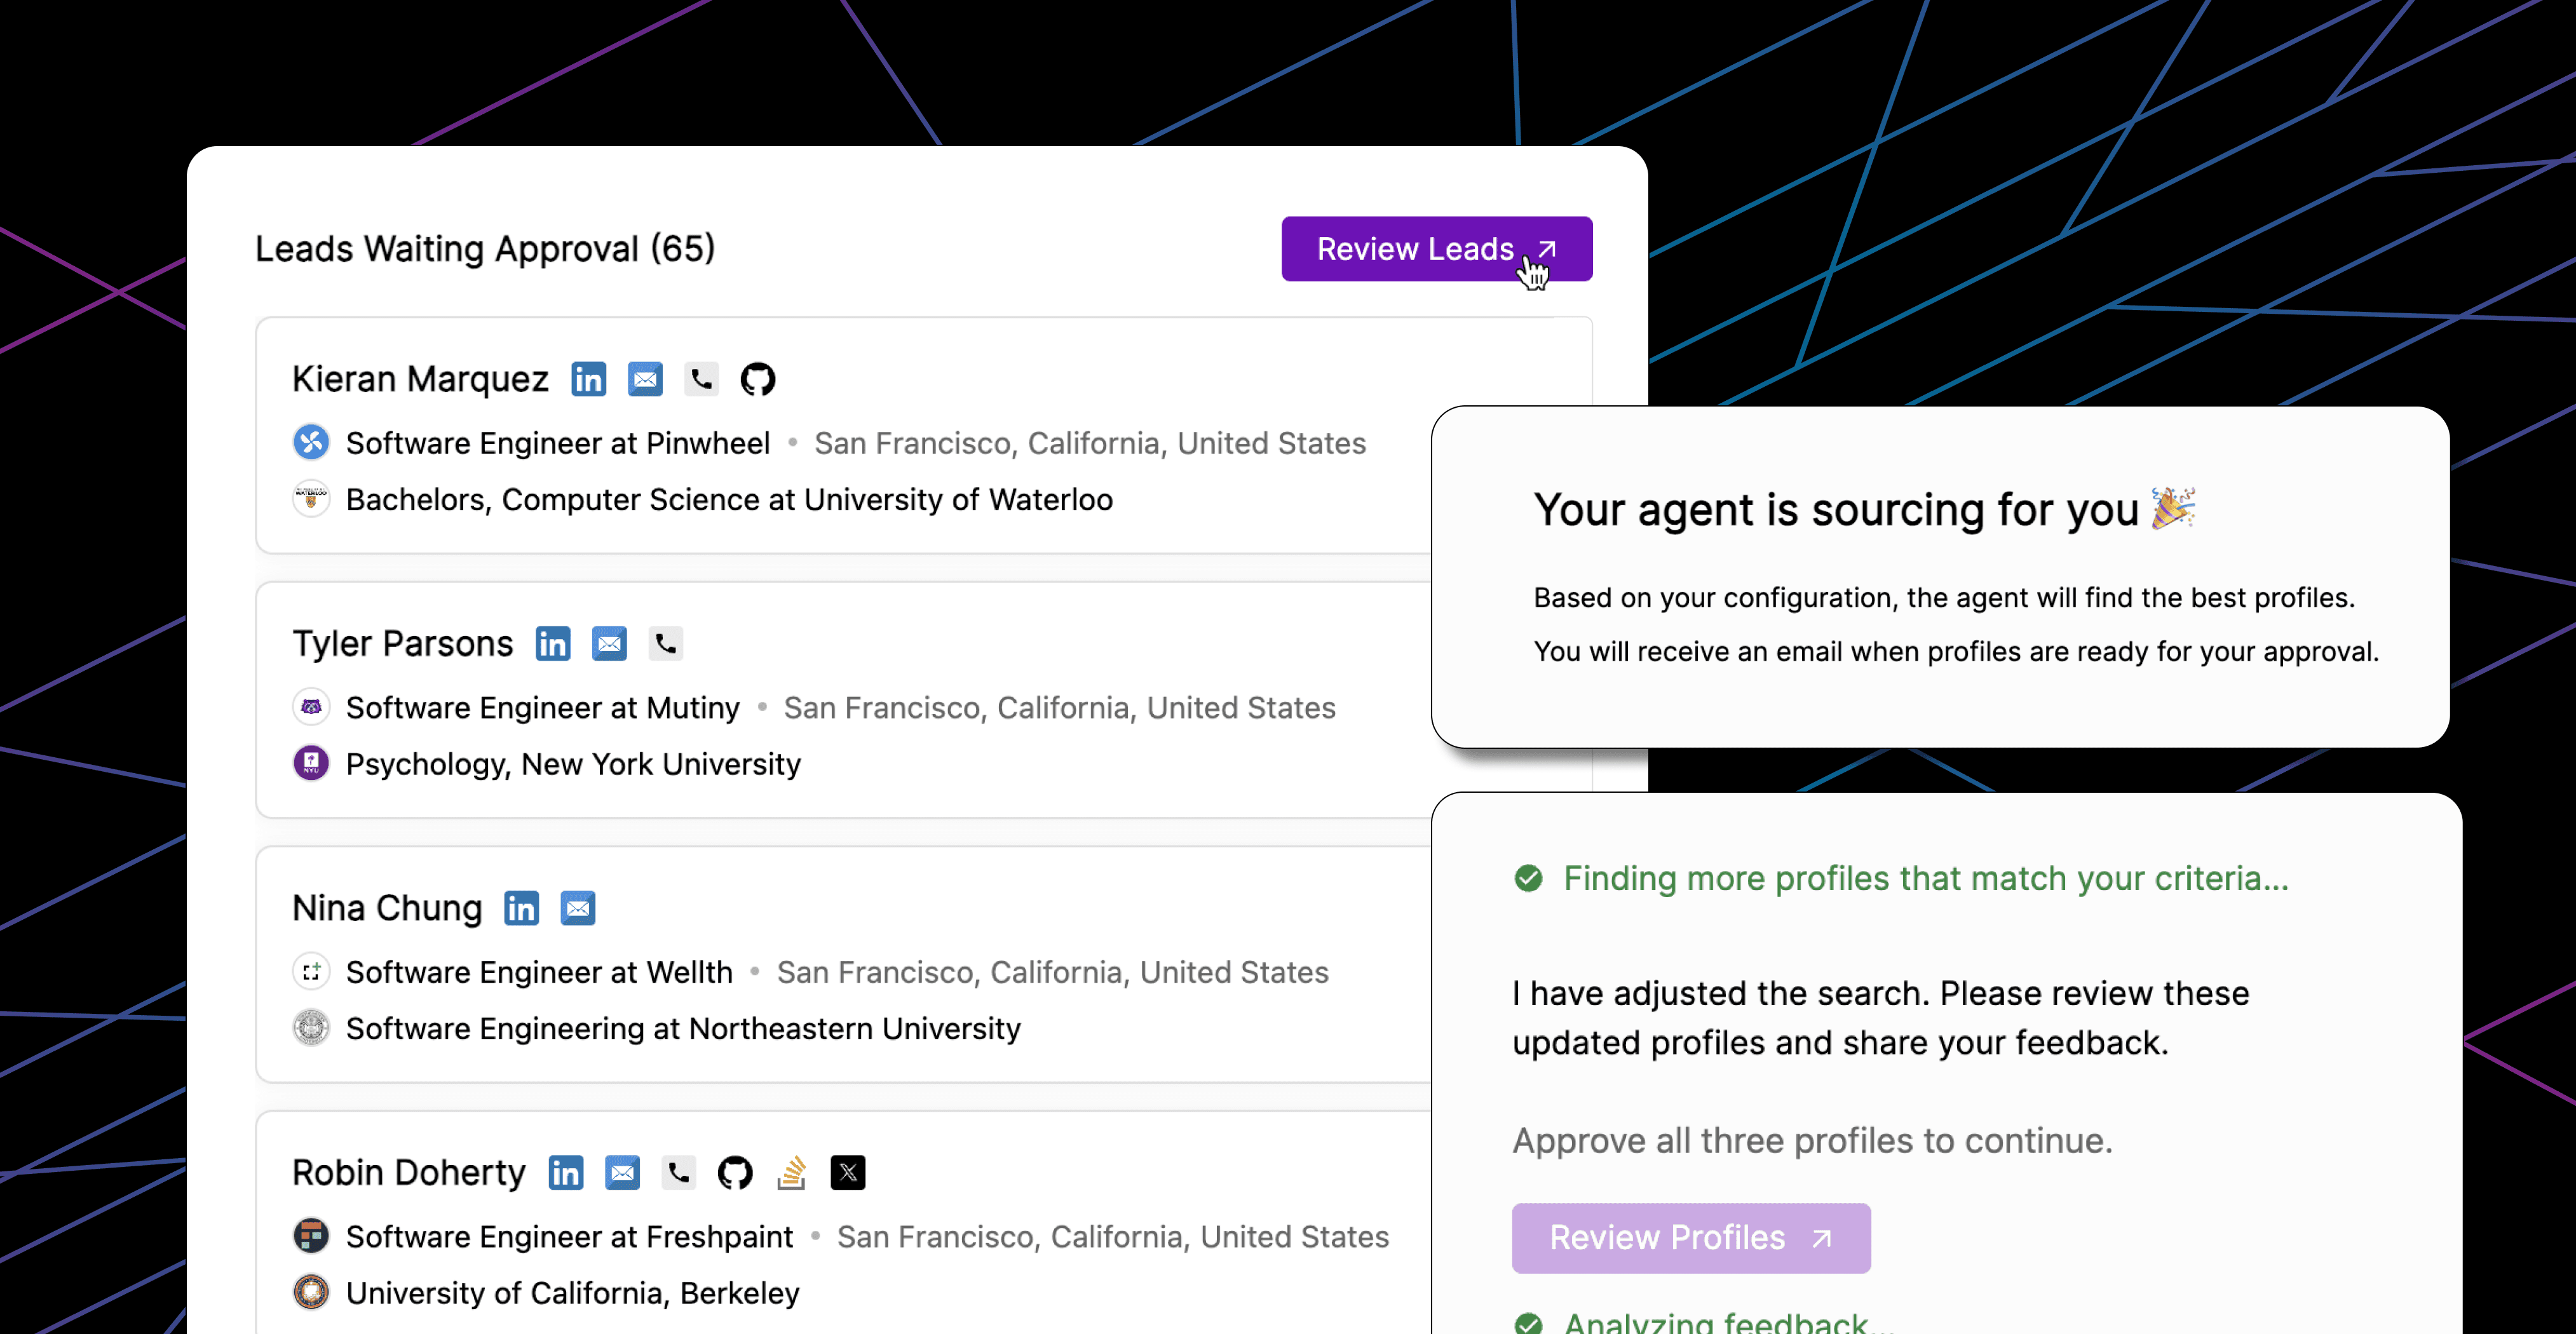
Task: Open Tyler Parsons' LinkedIn icon
Action: [552, 644]
